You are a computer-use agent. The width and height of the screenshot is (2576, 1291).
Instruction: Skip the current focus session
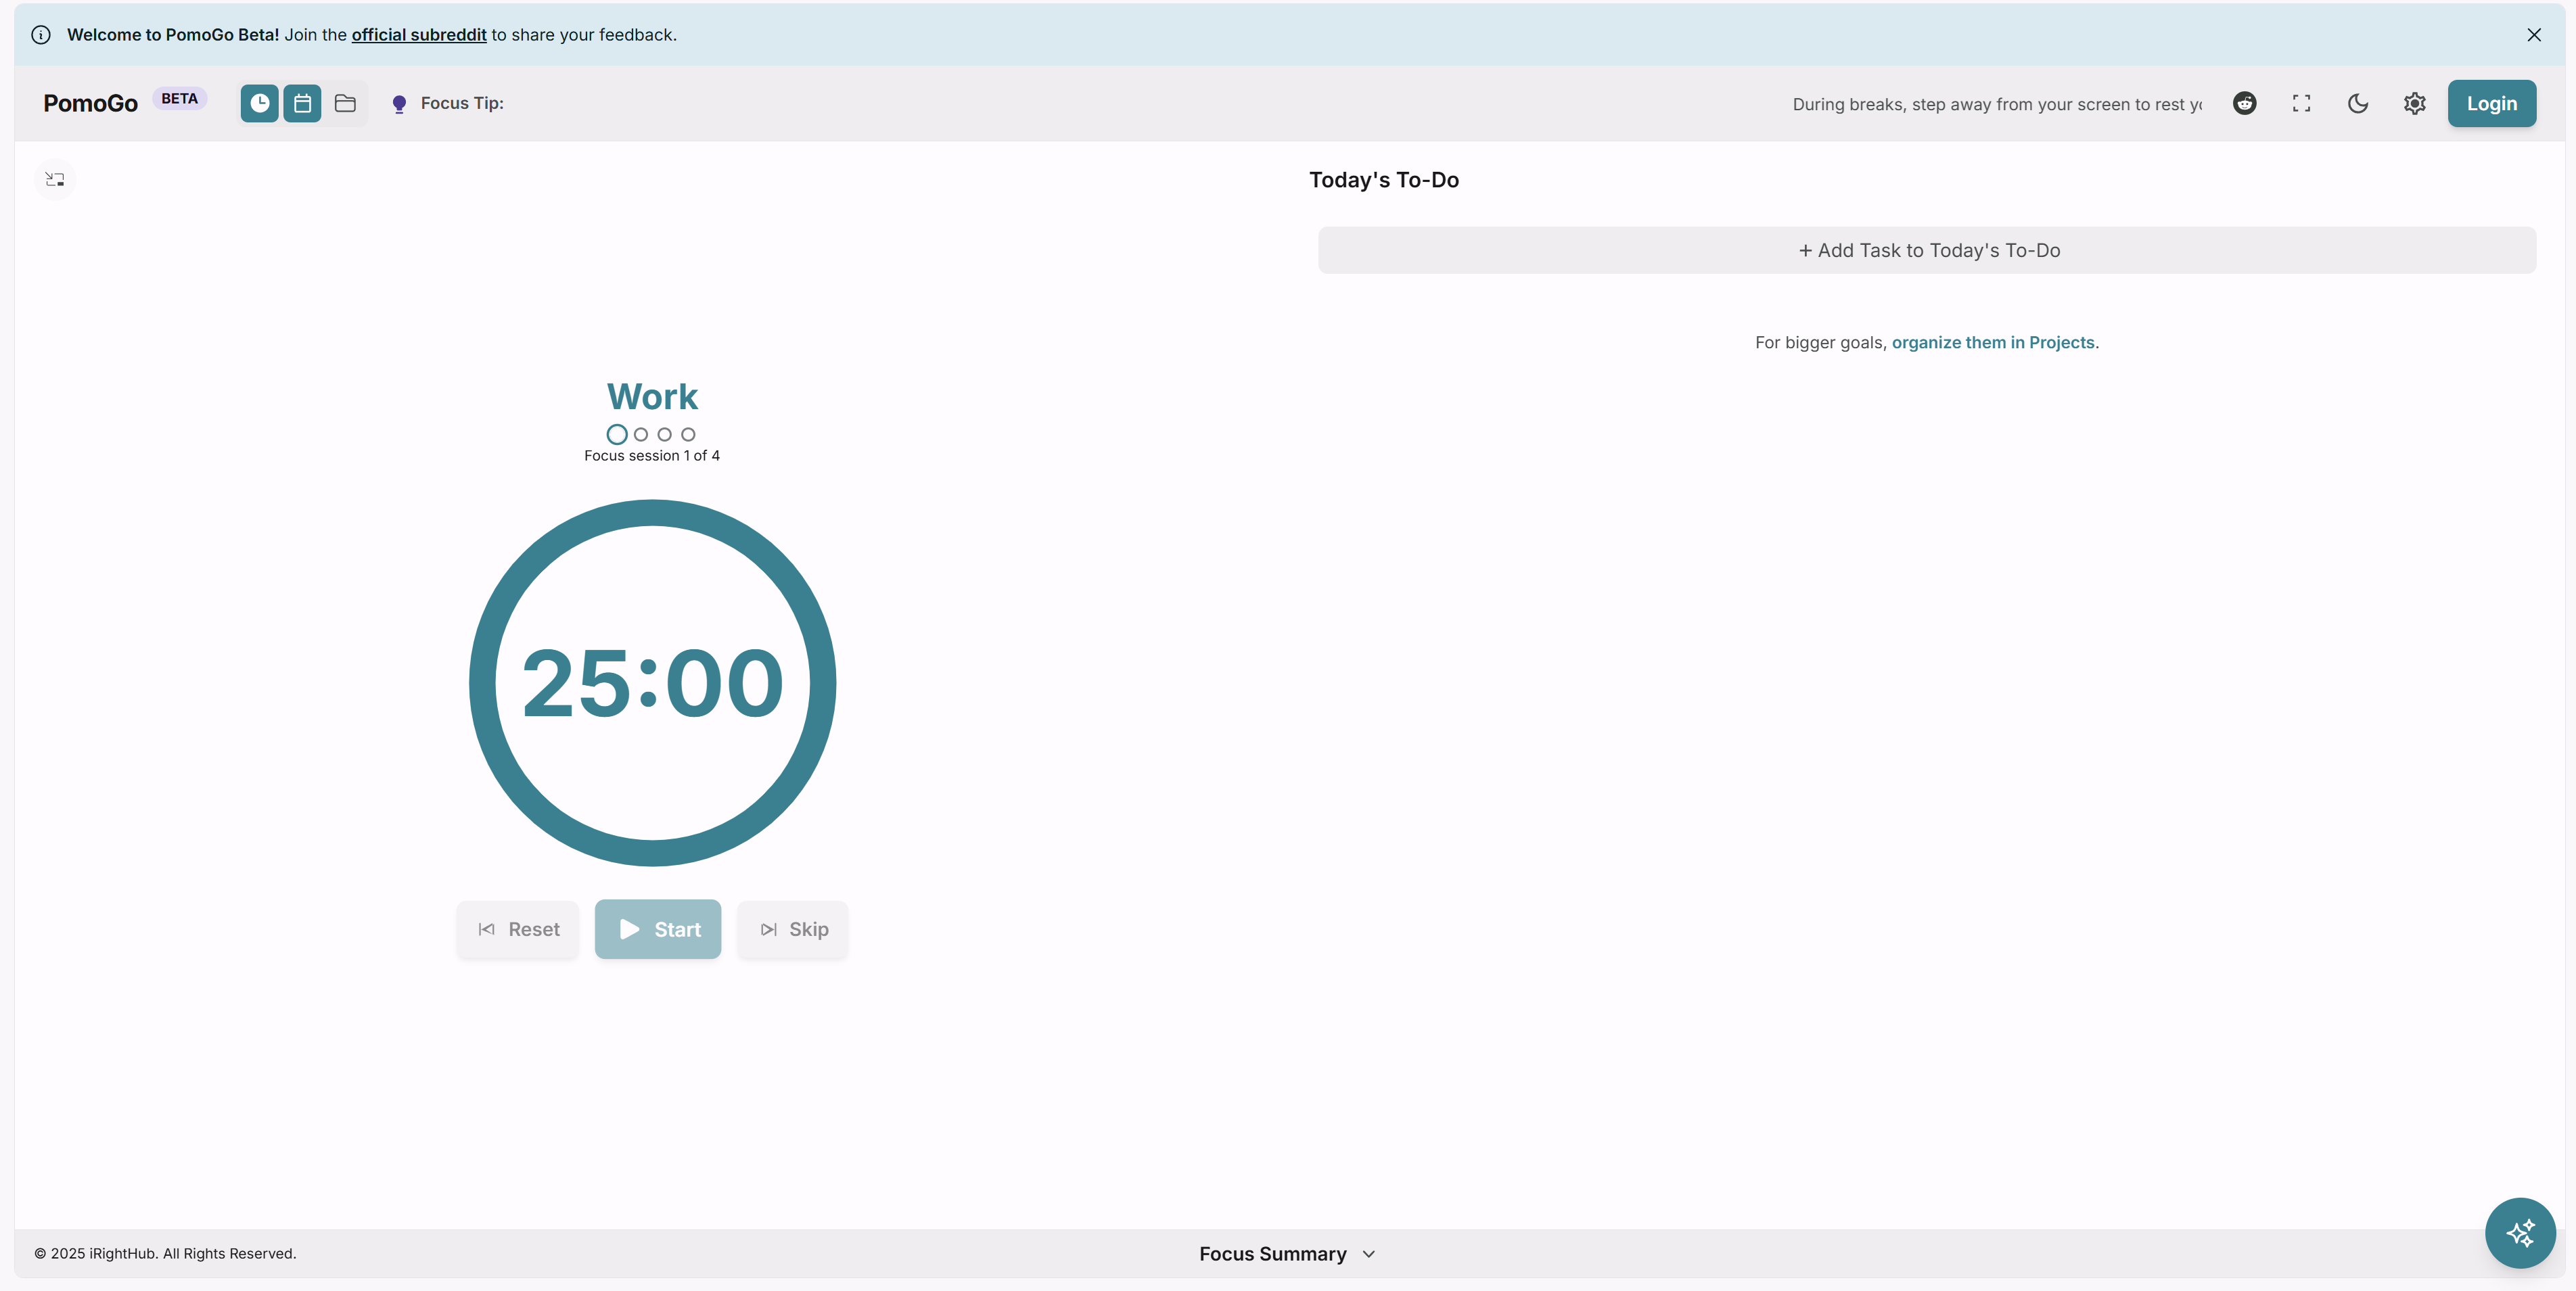coord(793,929)
